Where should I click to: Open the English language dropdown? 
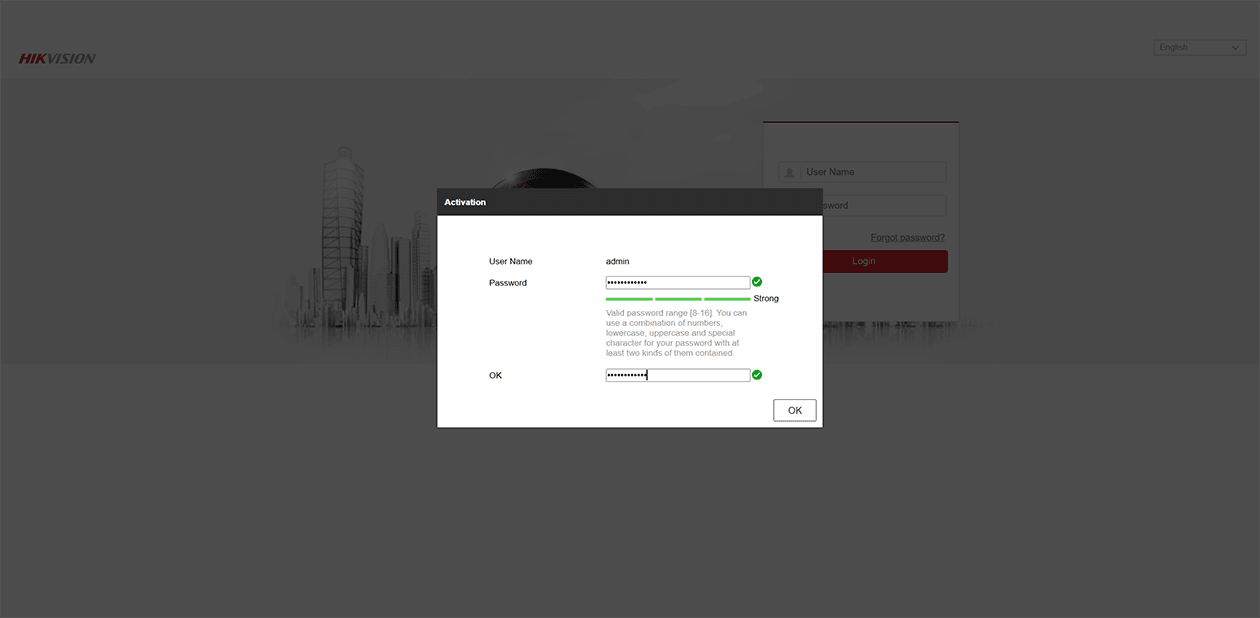click(x=1199, y=48)
